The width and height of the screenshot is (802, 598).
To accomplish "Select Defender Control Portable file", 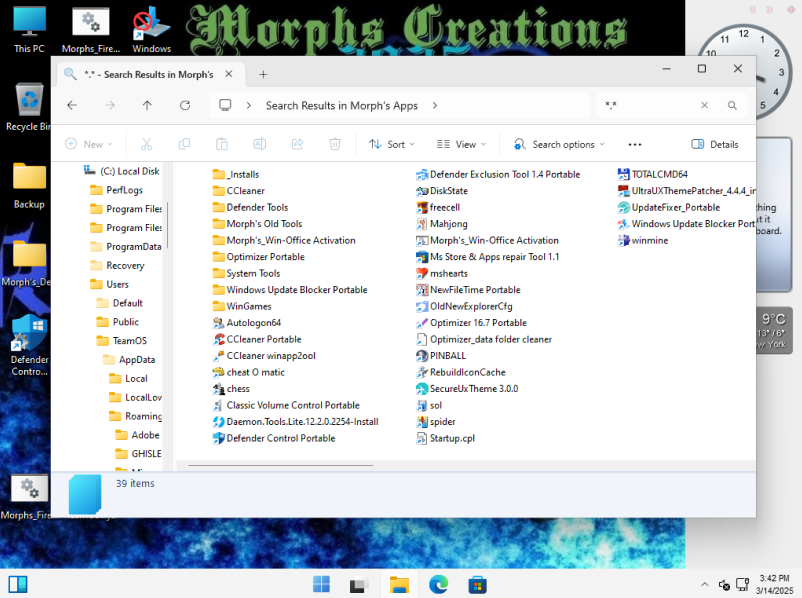I will (274, 438).
